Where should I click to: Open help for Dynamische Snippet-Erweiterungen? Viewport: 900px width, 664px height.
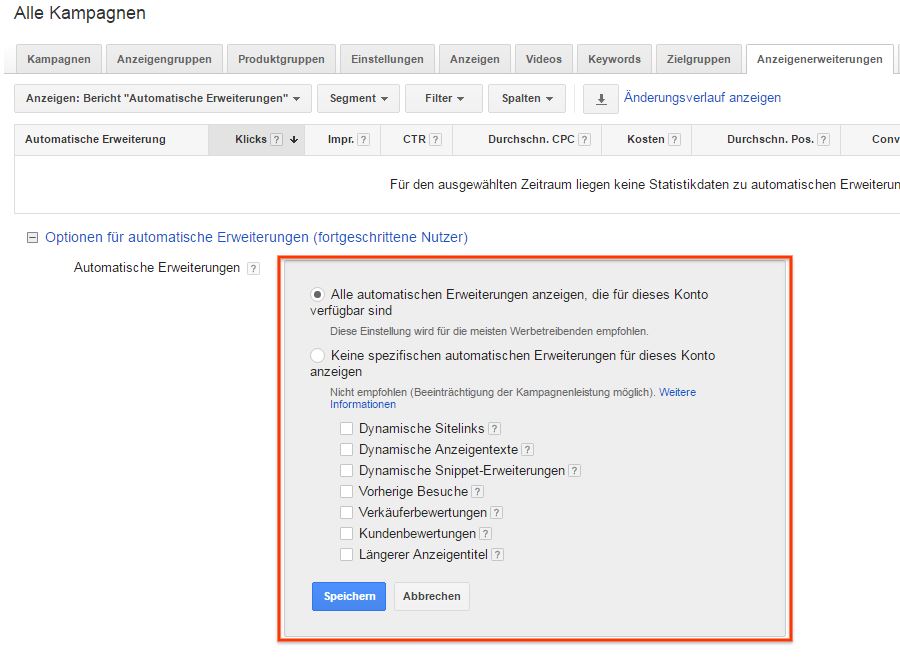pyautogui.click(x=574, y=471)
